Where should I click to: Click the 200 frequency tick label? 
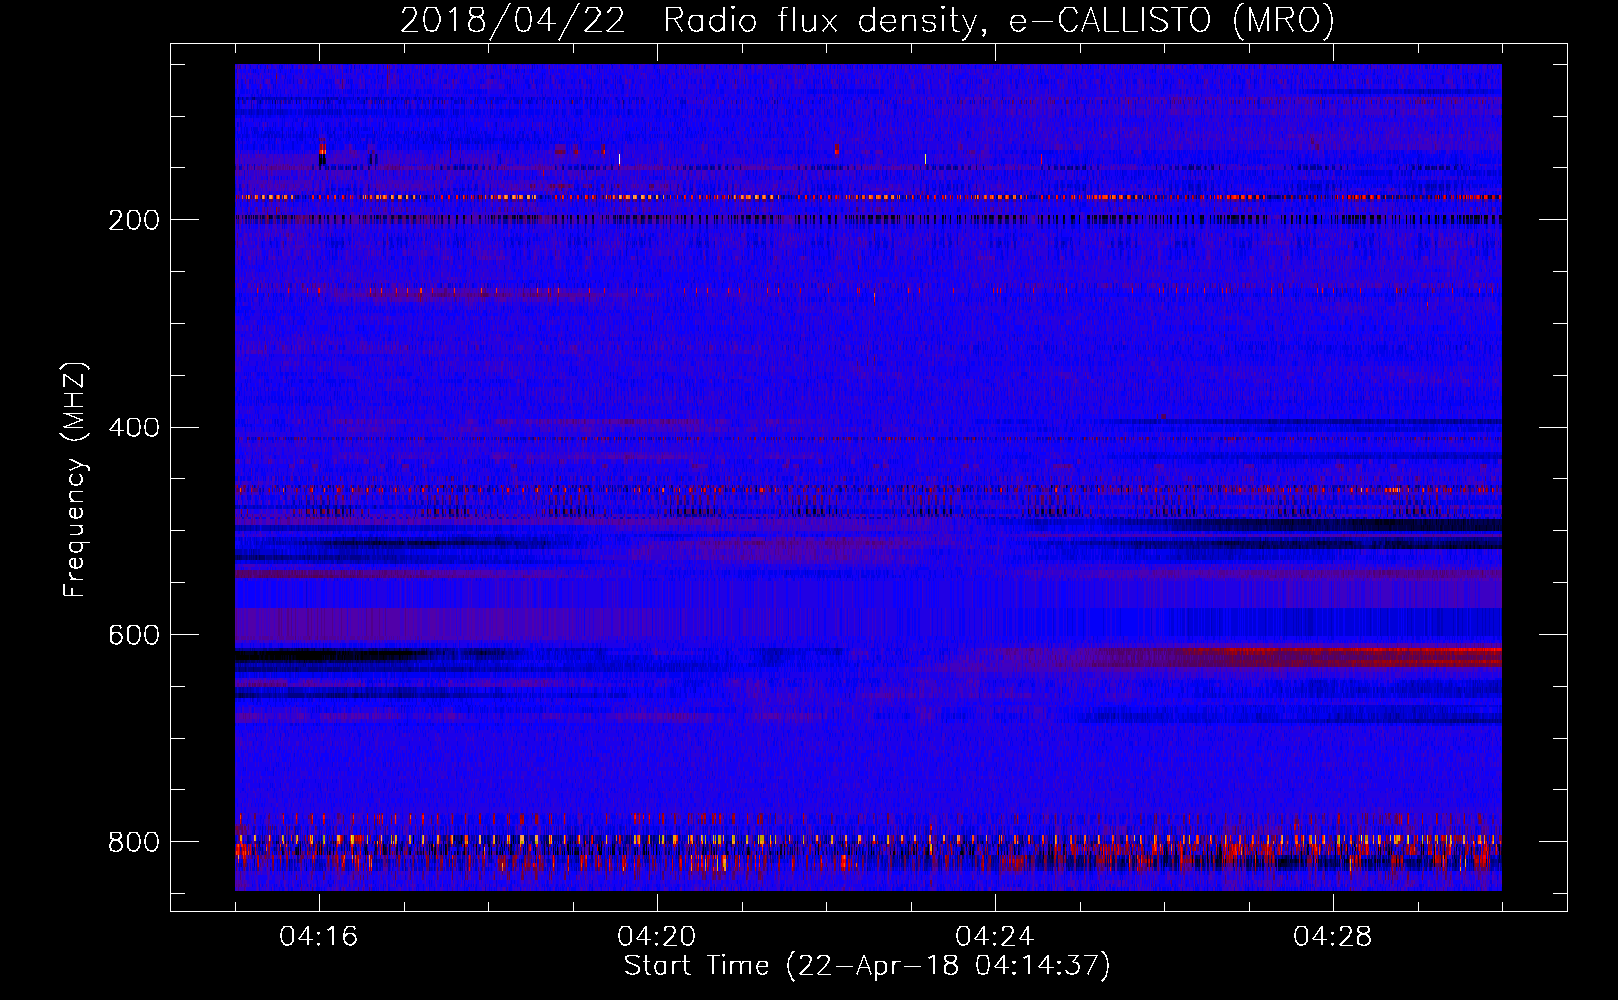[133, 220]
